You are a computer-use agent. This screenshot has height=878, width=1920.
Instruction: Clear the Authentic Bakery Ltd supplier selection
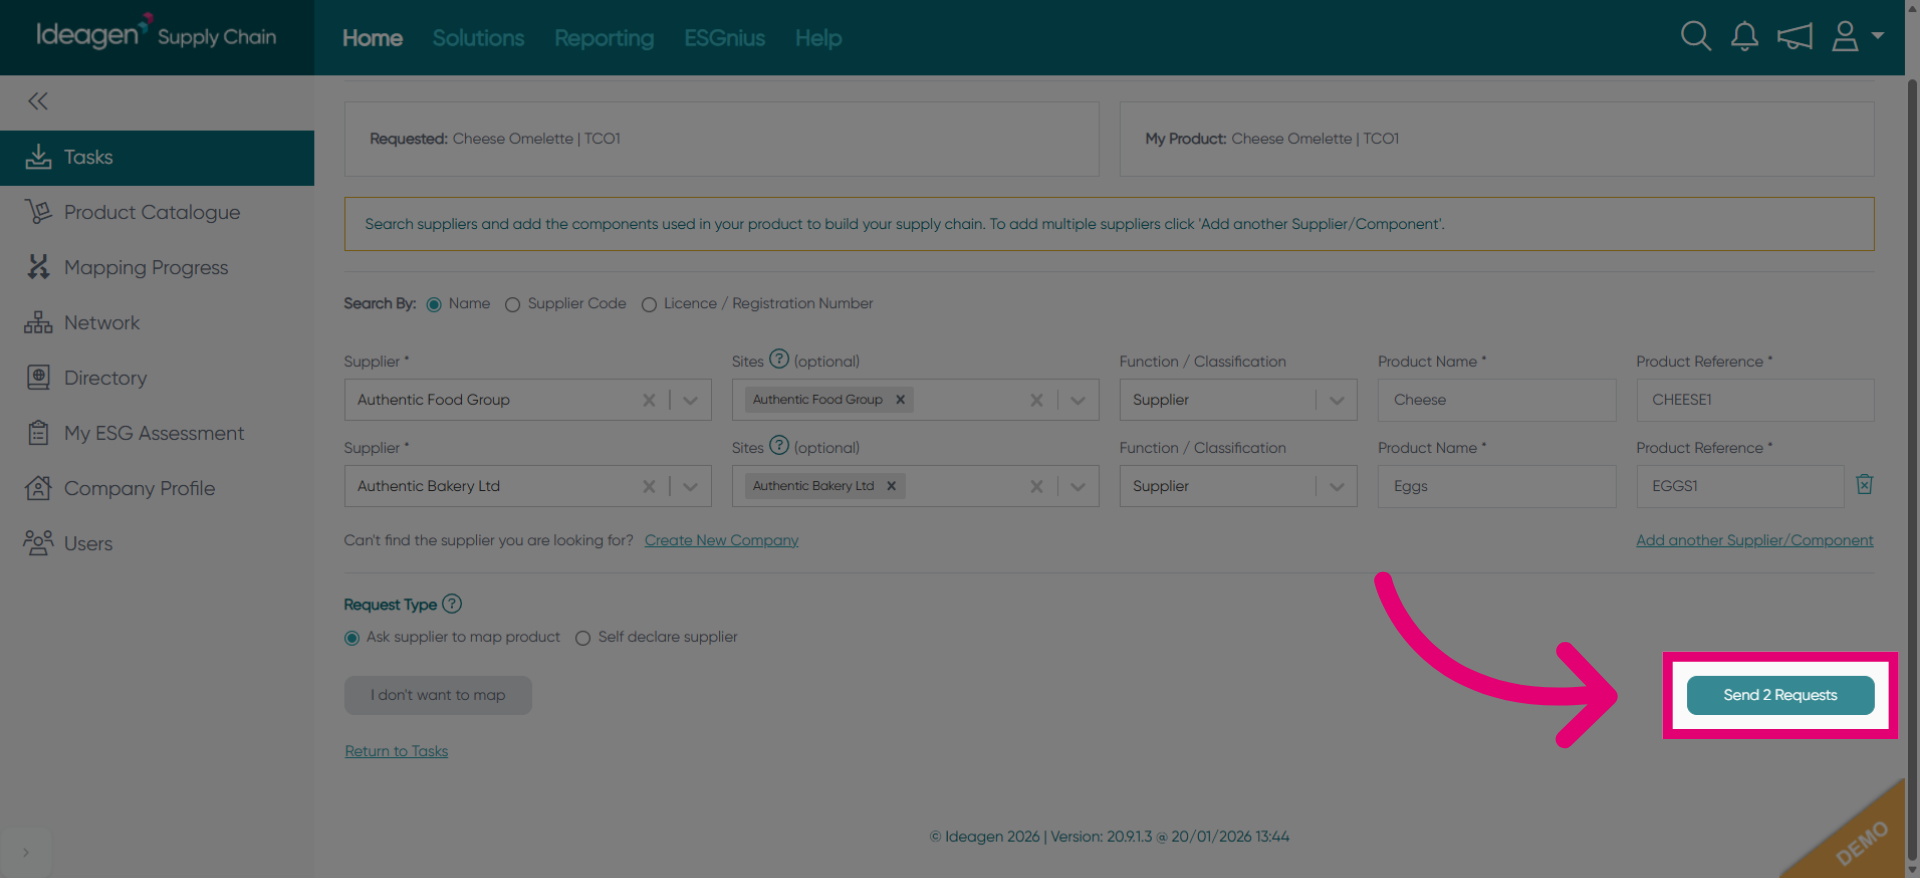coord(649,487)
